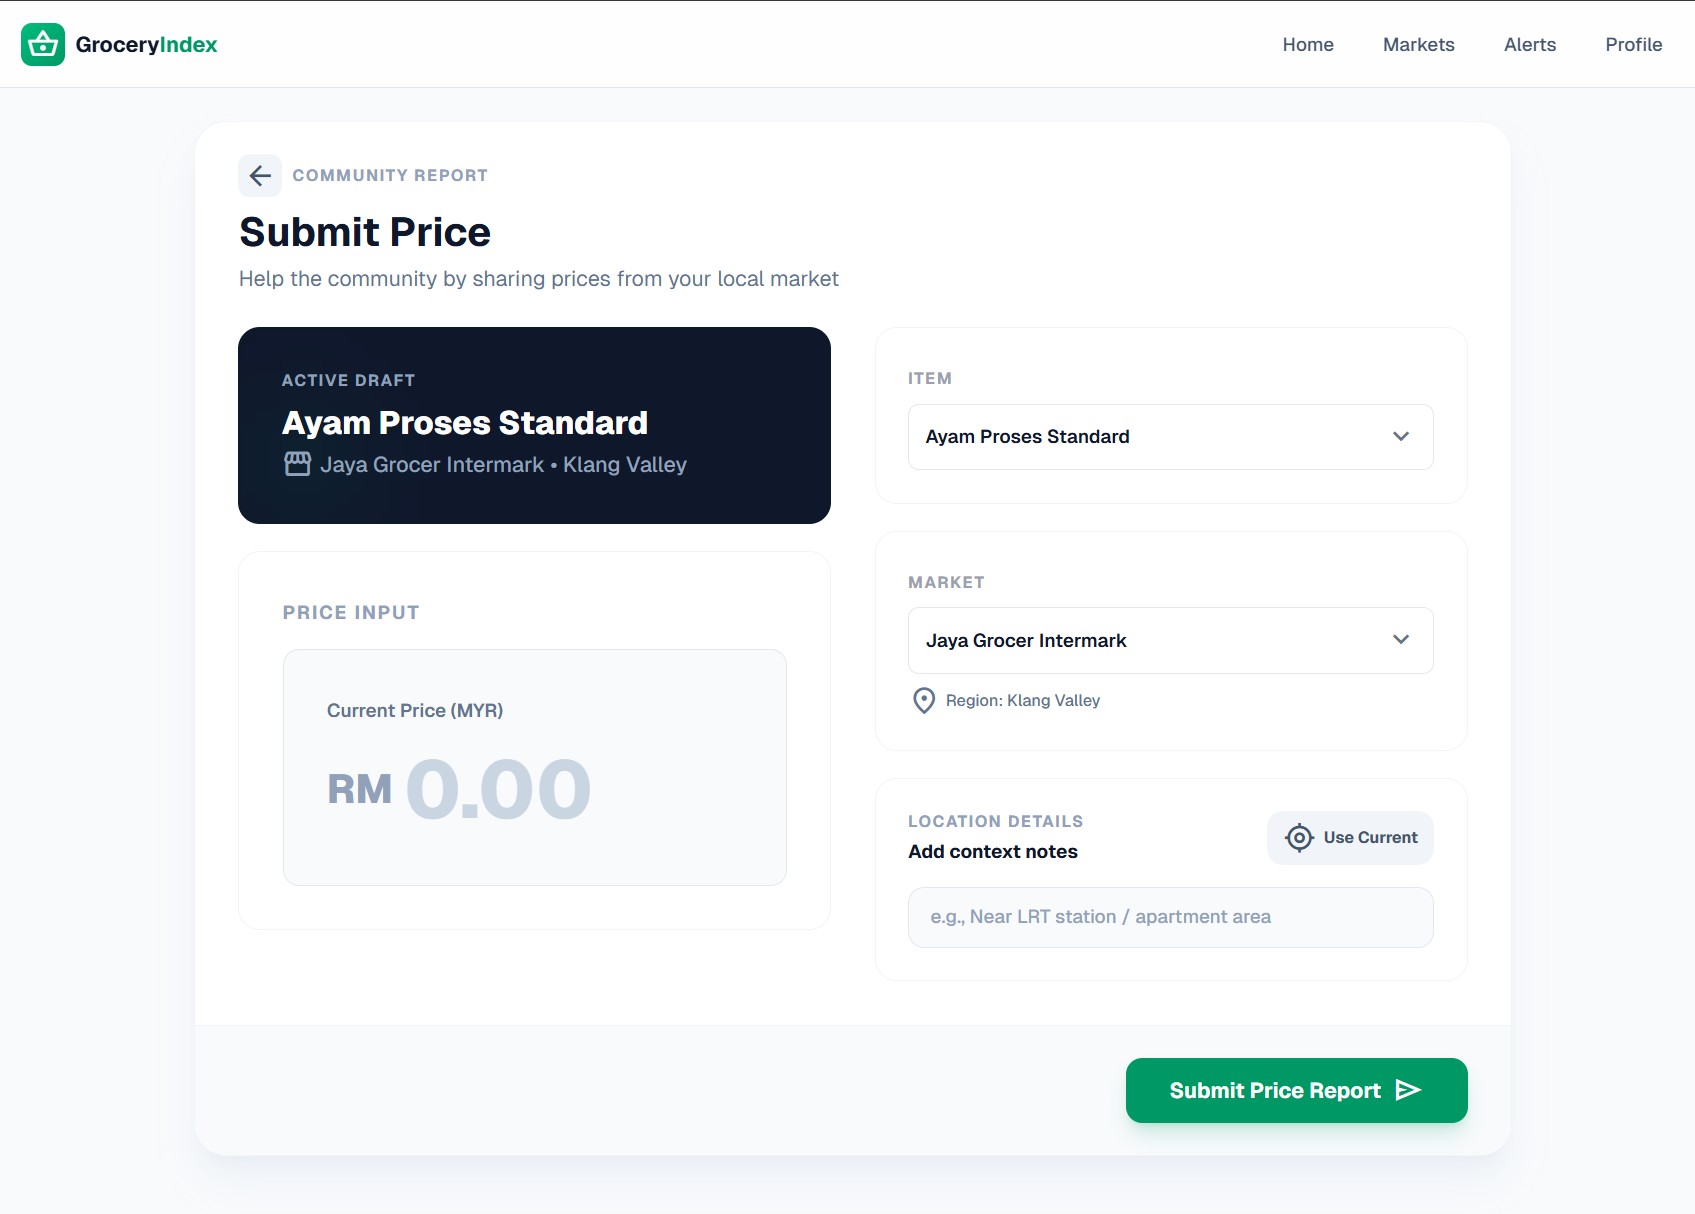Open the Alerts nav item
This screenshot has height=1214, width=1695.
coord(1529,44)
